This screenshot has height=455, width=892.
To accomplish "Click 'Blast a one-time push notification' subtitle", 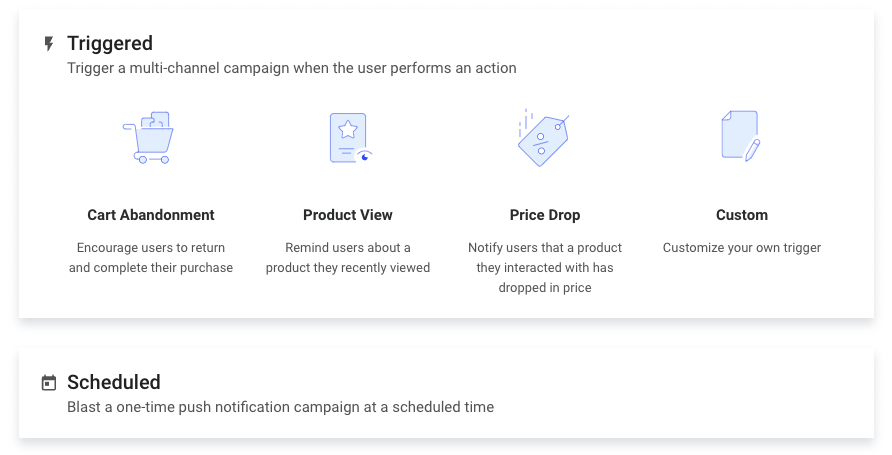I will click(280, 407).
